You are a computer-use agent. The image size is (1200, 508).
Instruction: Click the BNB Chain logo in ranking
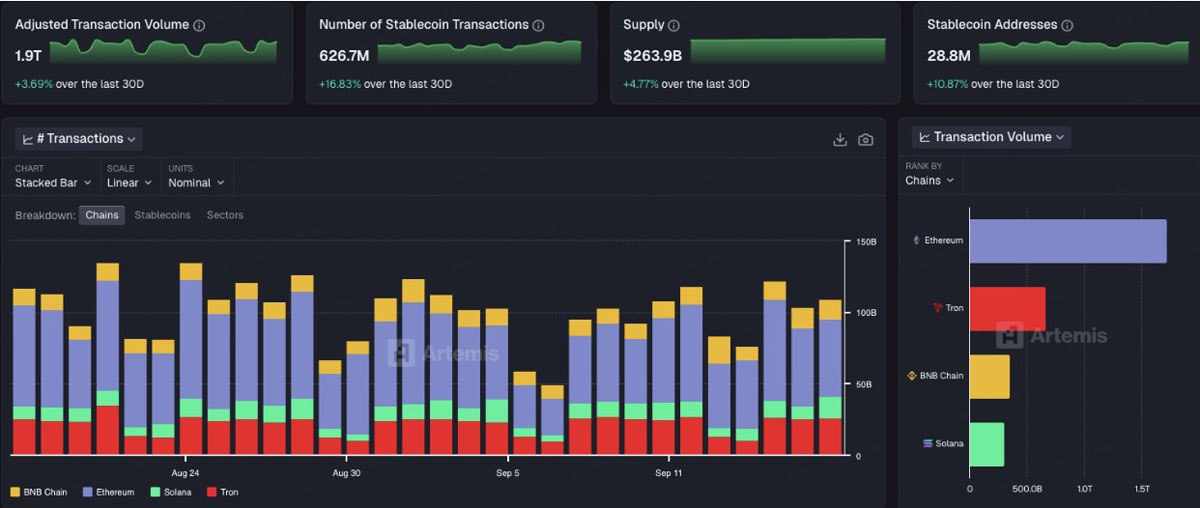911,376
